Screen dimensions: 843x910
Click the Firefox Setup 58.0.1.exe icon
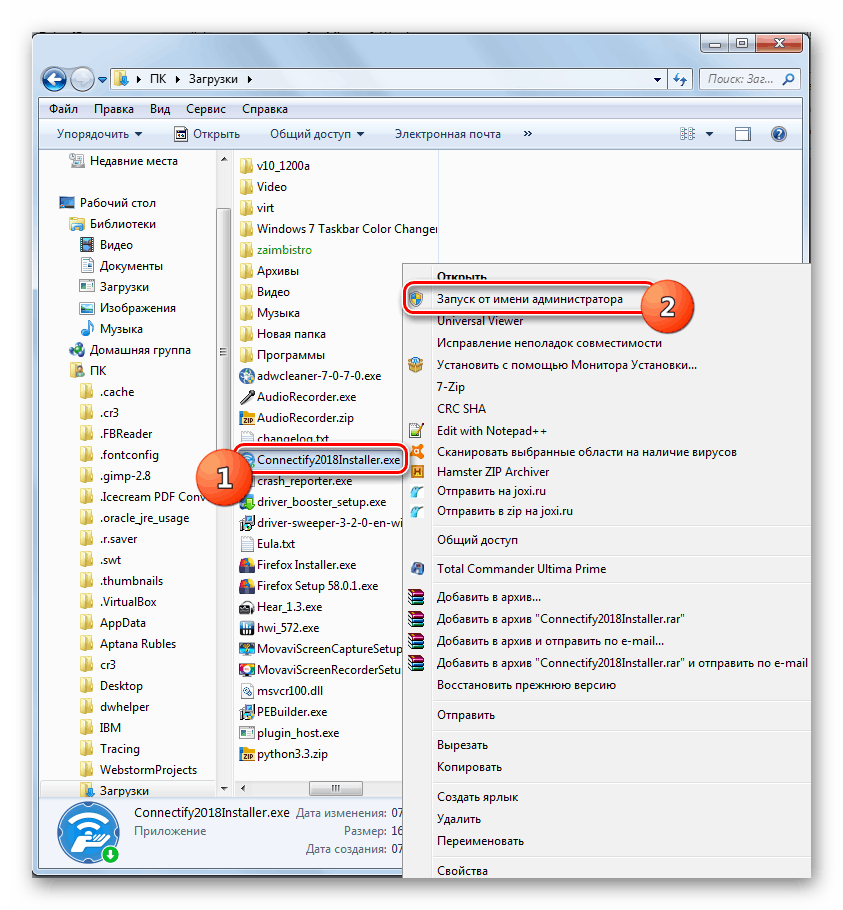pyautogui.click(x=247, y=586)
